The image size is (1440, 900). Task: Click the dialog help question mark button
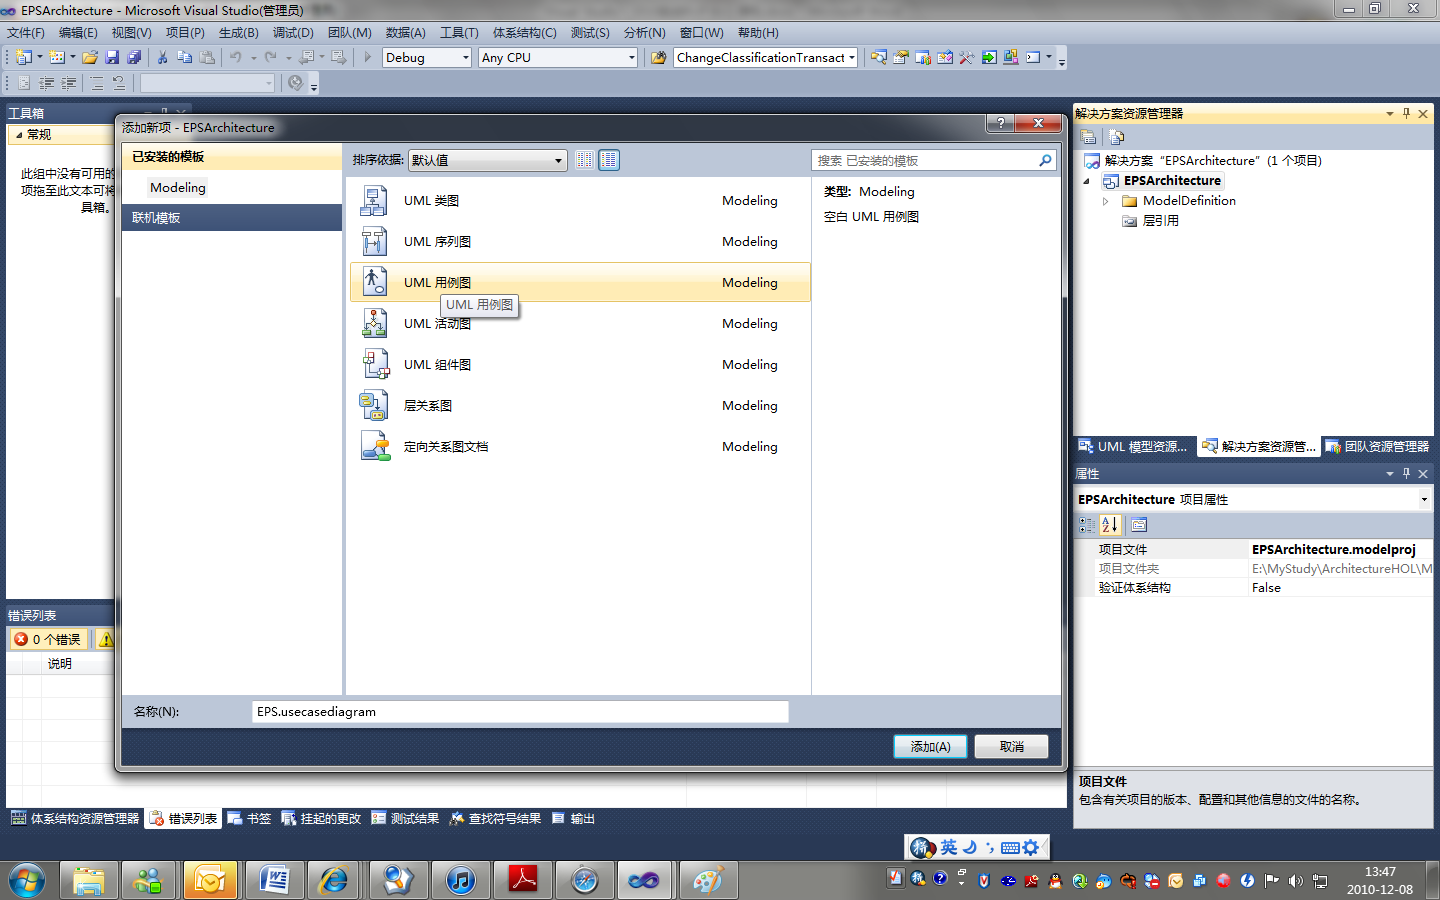(1000, 123)
